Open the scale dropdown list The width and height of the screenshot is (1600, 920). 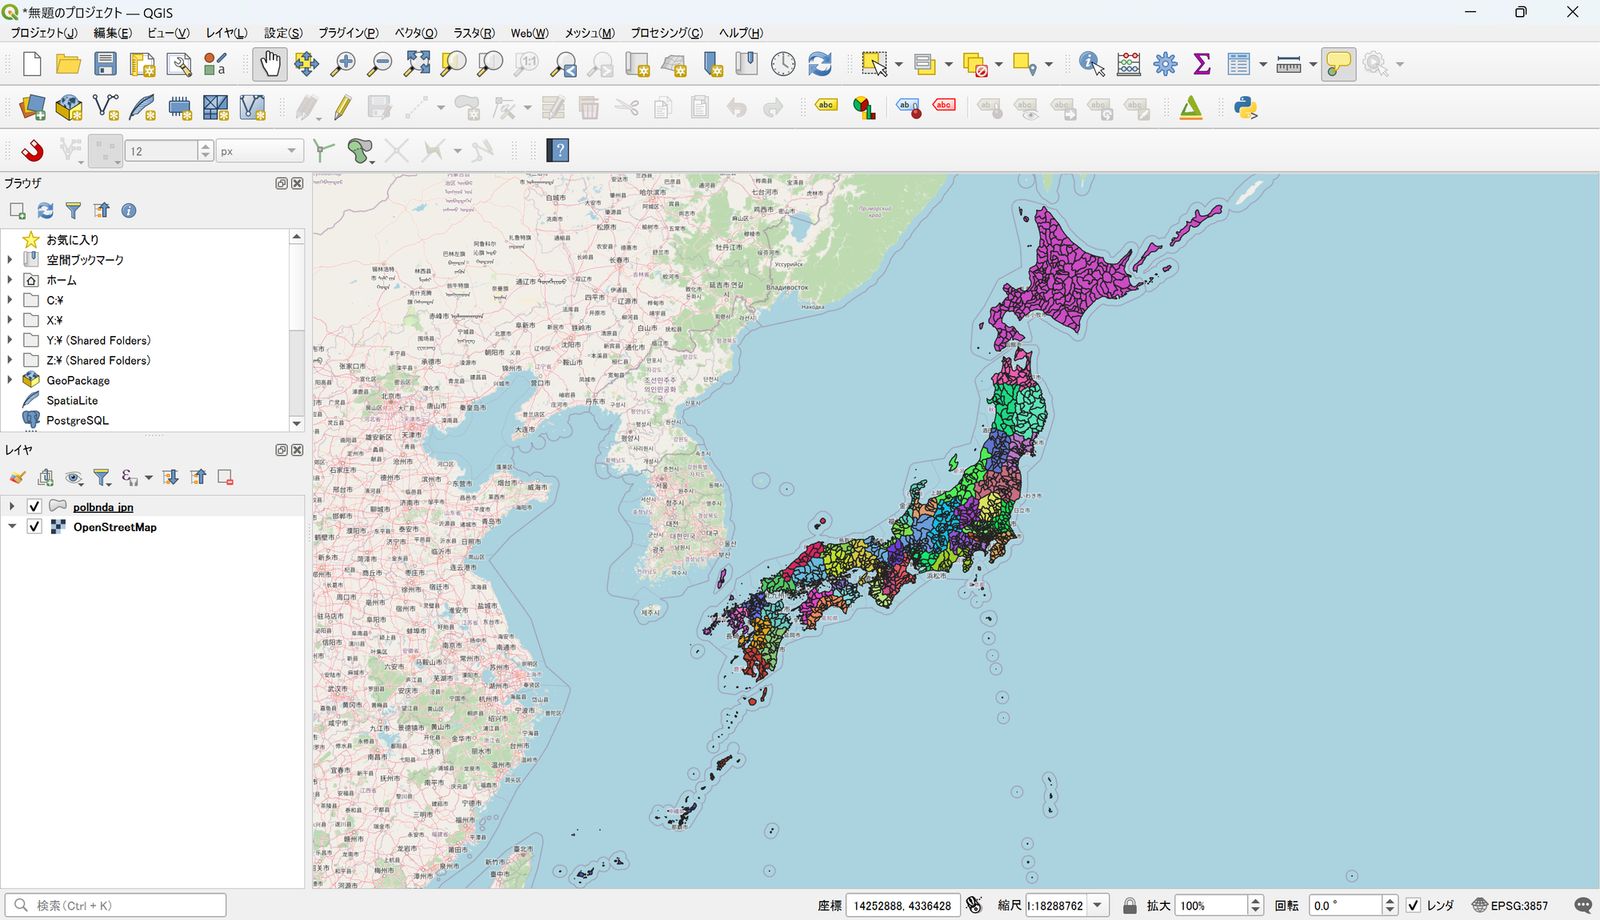(x=1097, y=906)
